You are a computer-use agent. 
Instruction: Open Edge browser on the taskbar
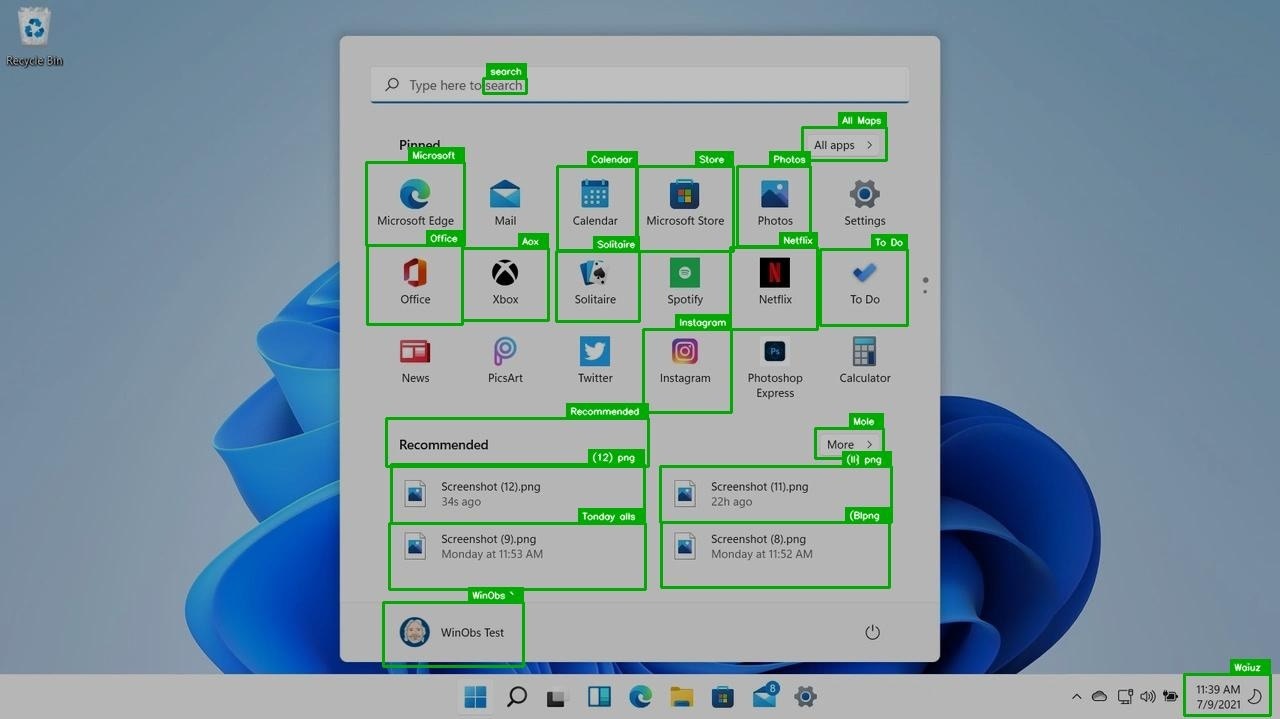(641, 697)
